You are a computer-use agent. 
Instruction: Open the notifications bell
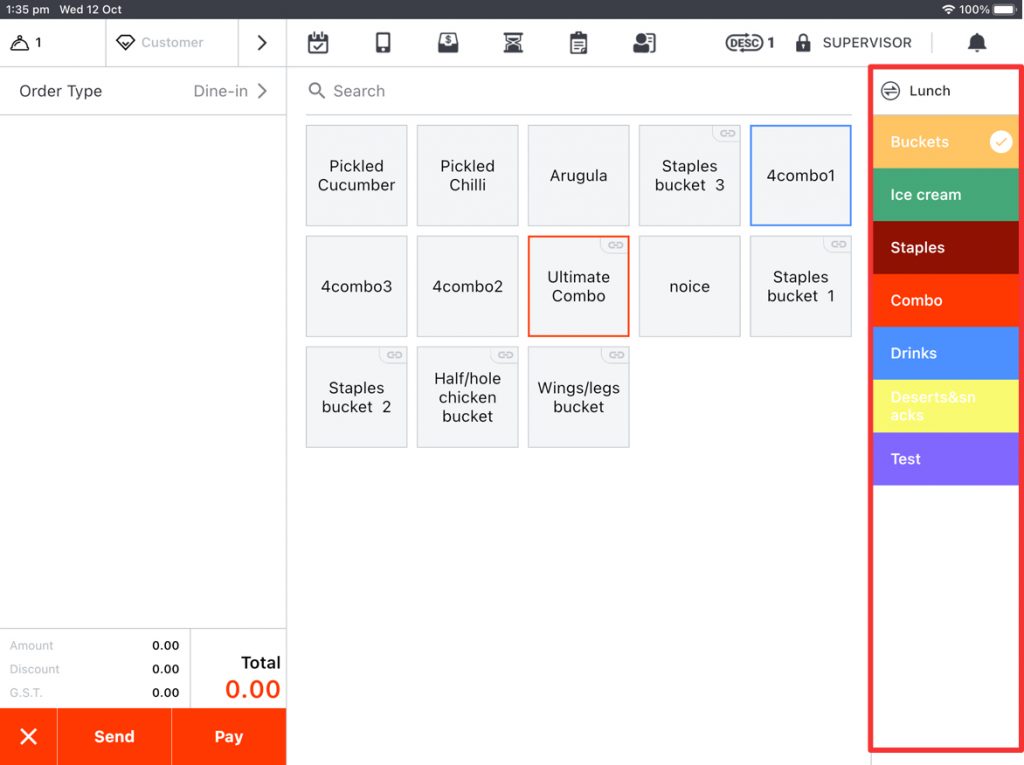[x=977, y=43]
